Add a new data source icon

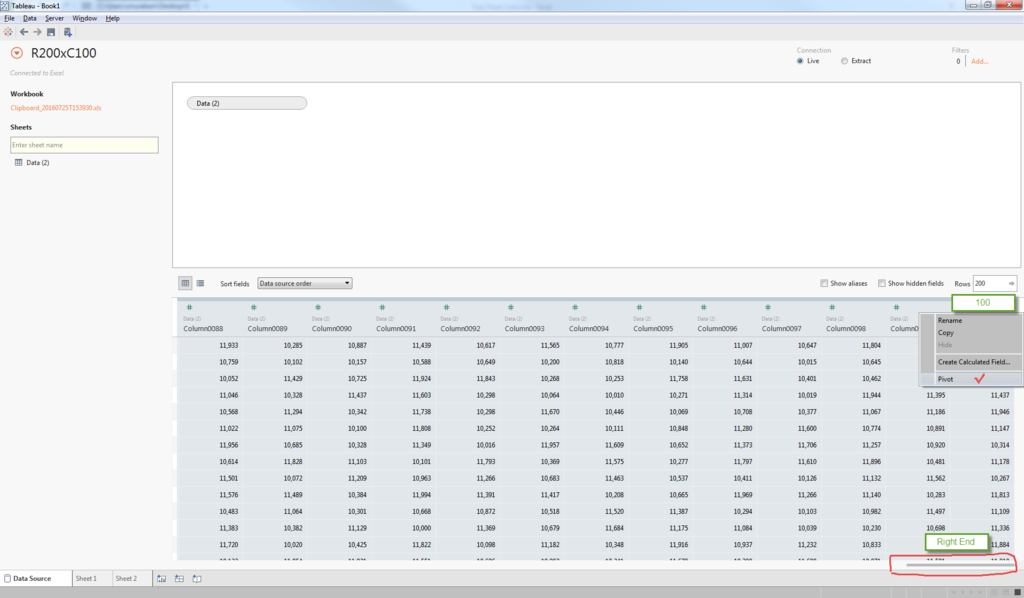point(67,32)
